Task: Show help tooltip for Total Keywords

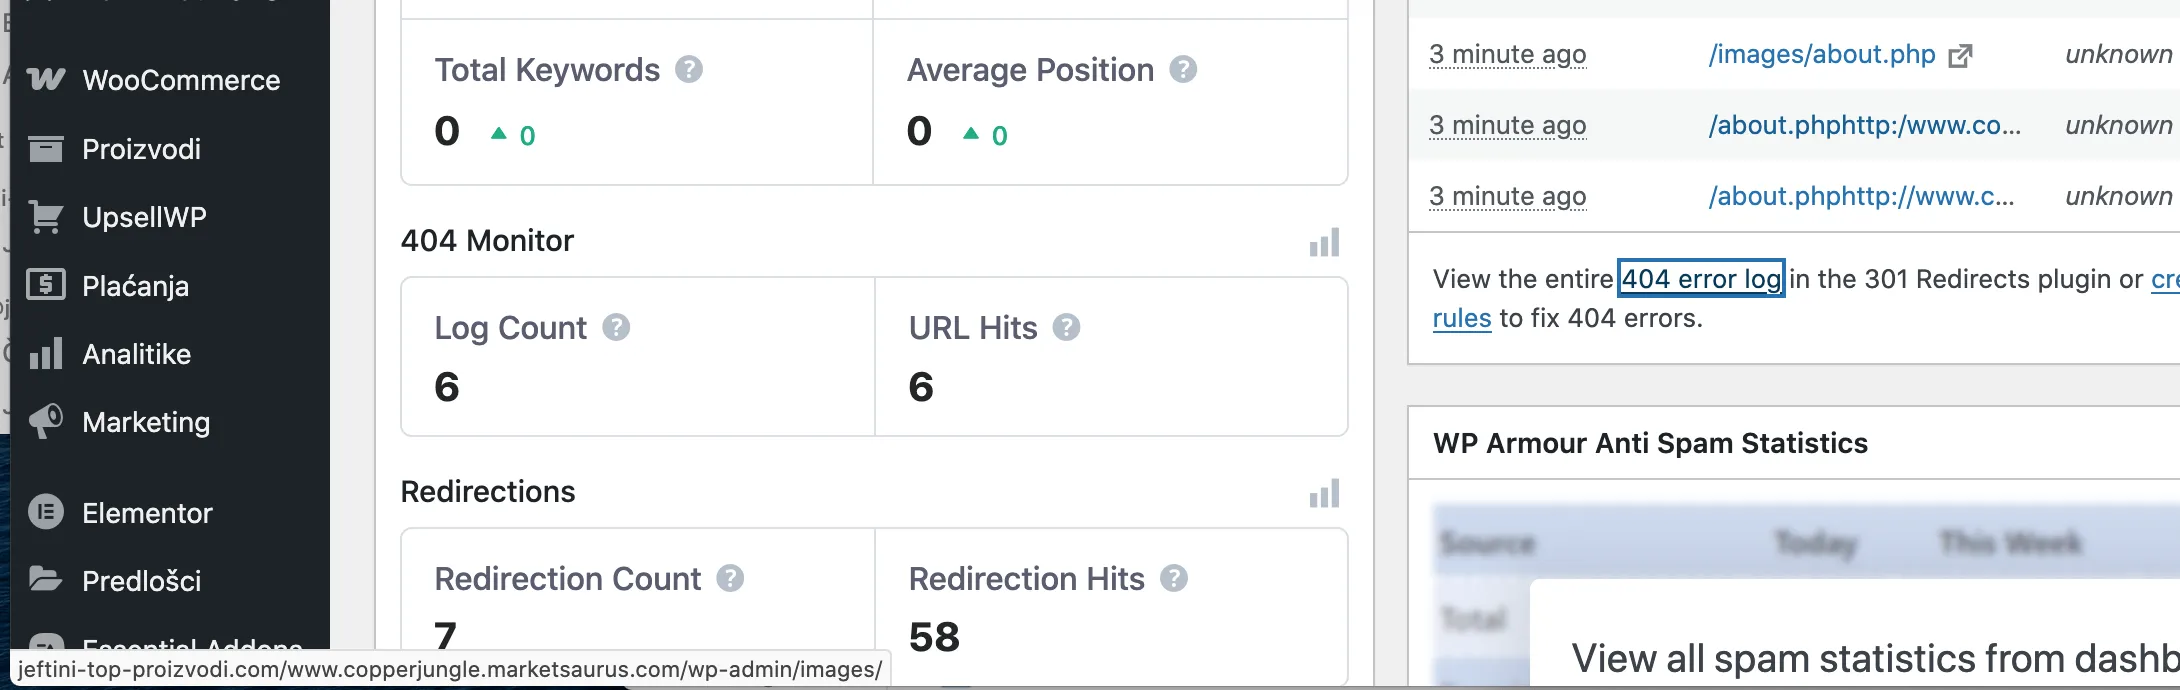Action: pos(689,69)
